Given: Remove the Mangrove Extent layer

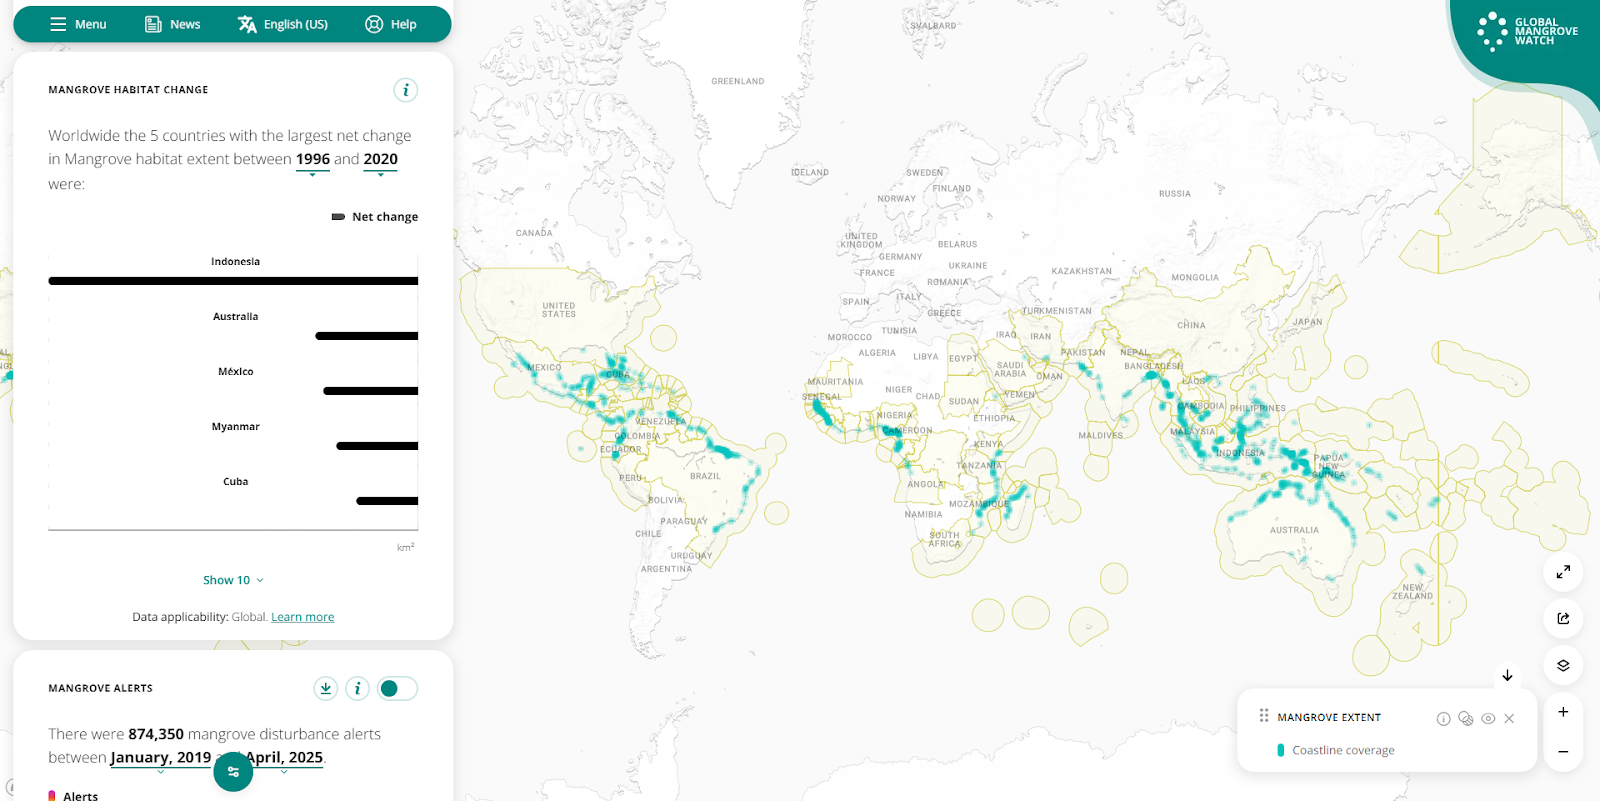Looking at the screenshot, I should tap(1509, 719).
